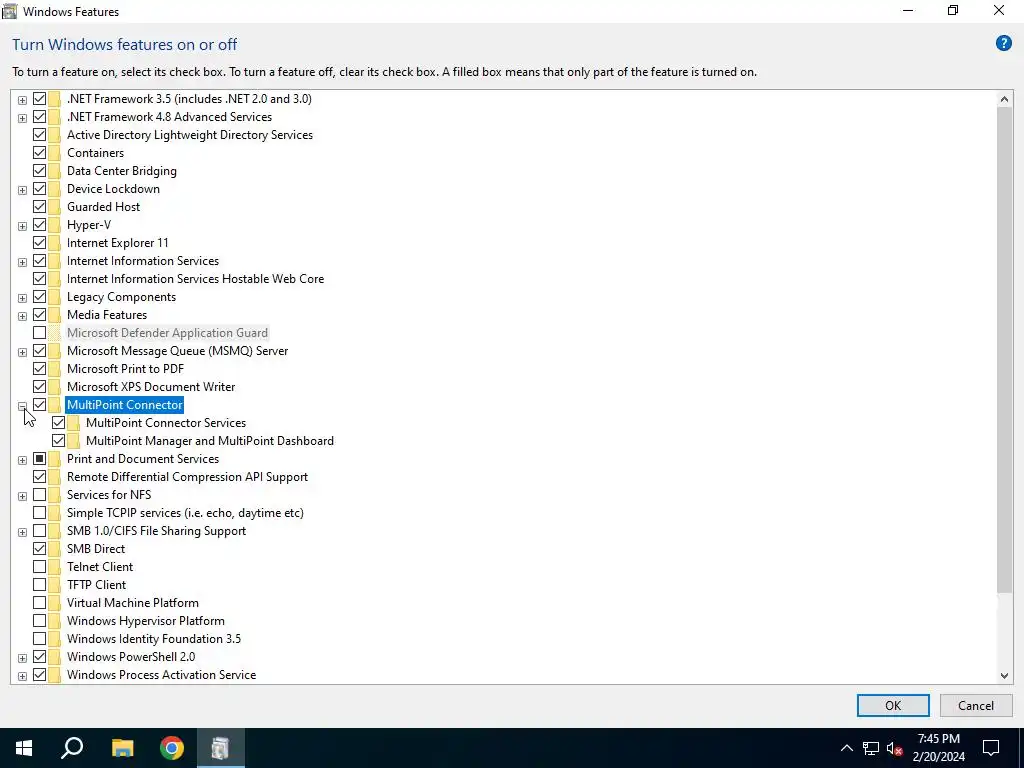
Task: Expand the Services for NFS node
Action: [22, 496]
